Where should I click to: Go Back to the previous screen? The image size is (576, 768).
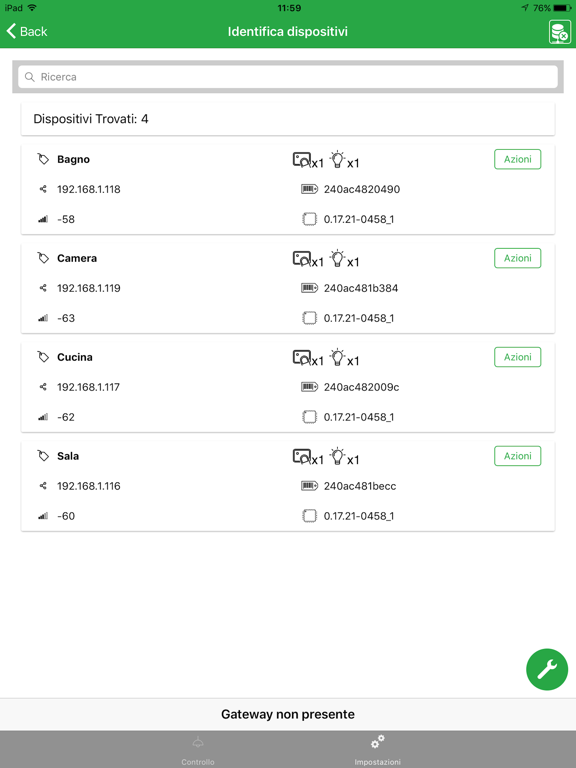[27, 31]
